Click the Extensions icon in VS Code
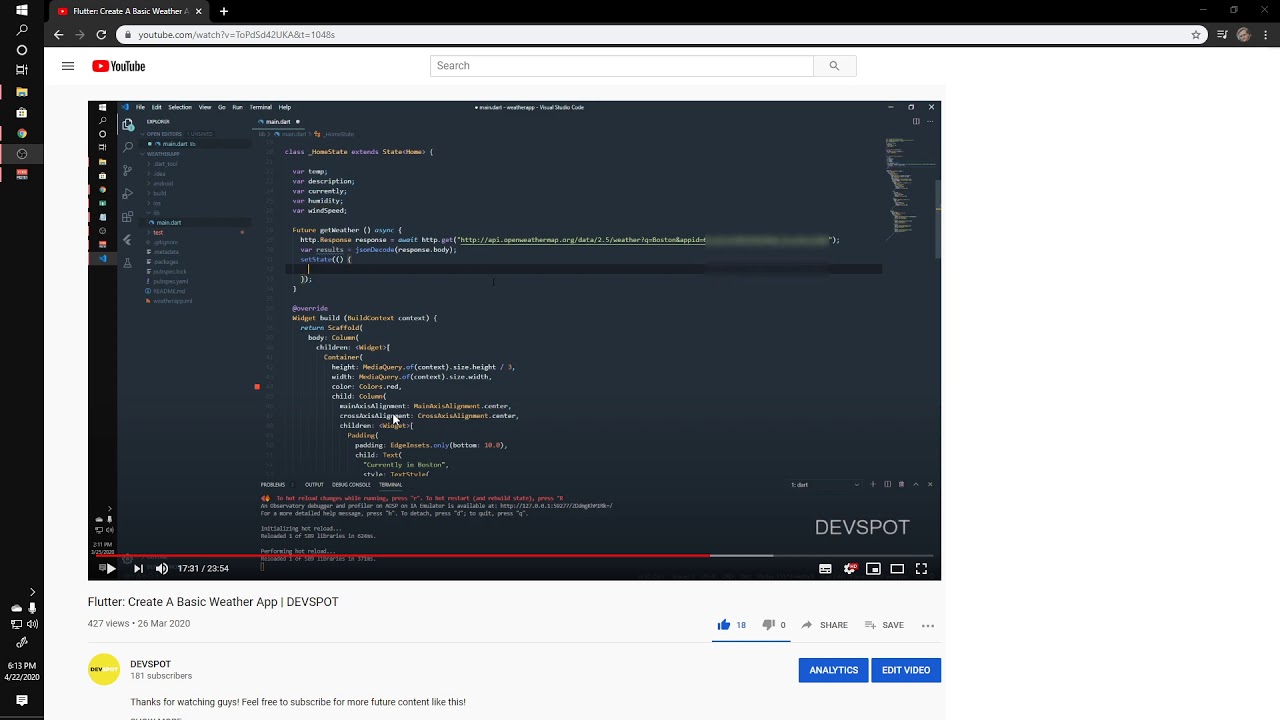This screenshot has height=720, width=1280. point(127,216)
